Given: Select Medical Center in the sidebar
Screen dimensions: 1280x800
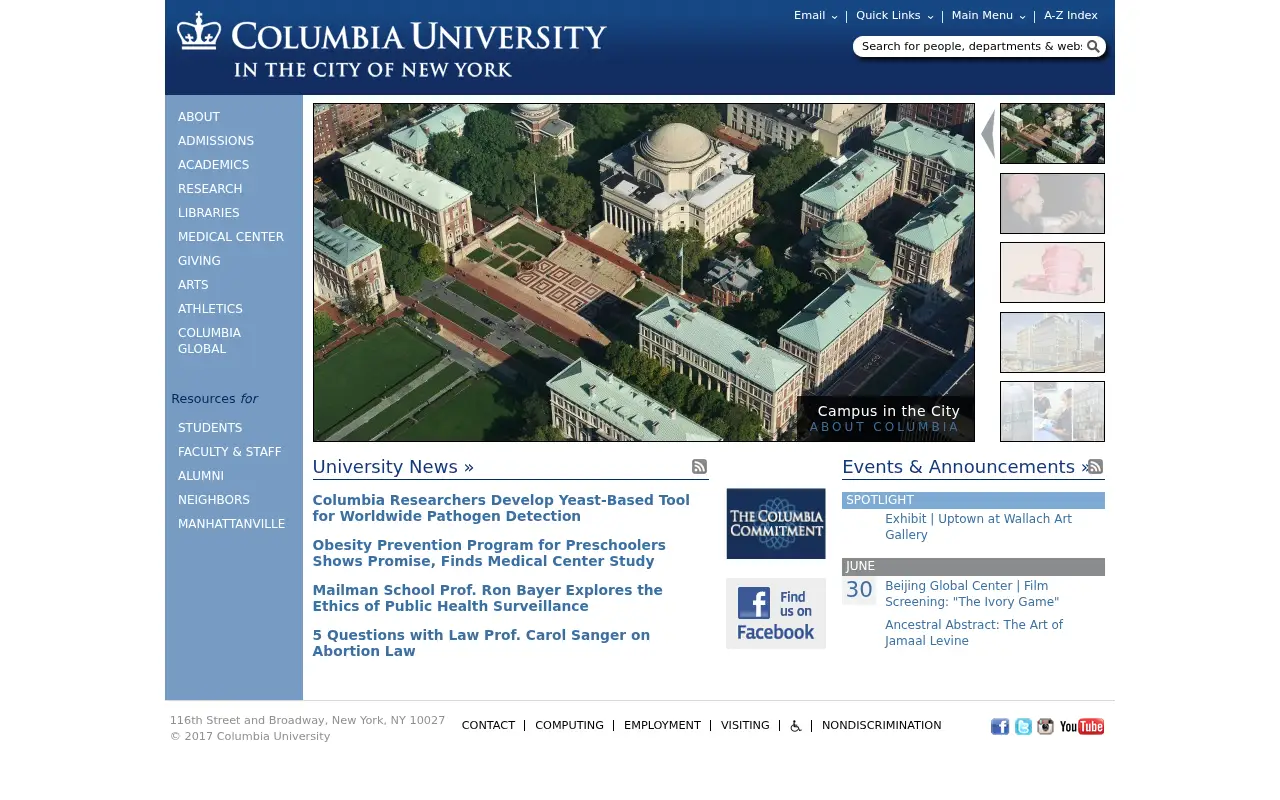Looking at the screenshot, I should [x=231, y=237].
